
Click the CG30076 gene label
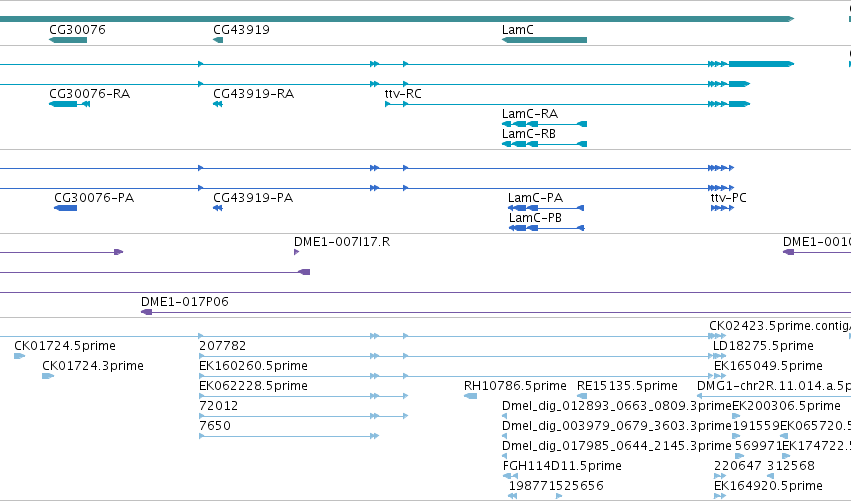click(77, 30)
